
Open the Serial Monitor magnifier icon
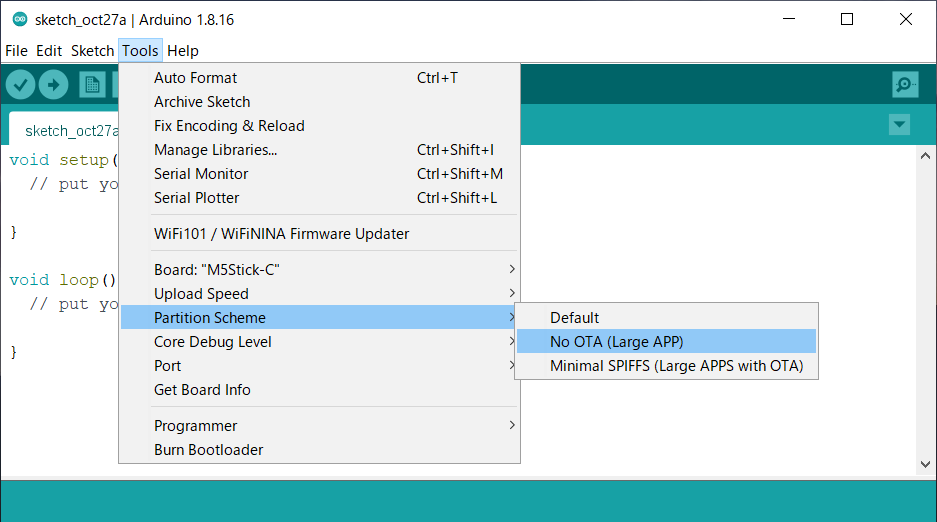coord(905,84)
